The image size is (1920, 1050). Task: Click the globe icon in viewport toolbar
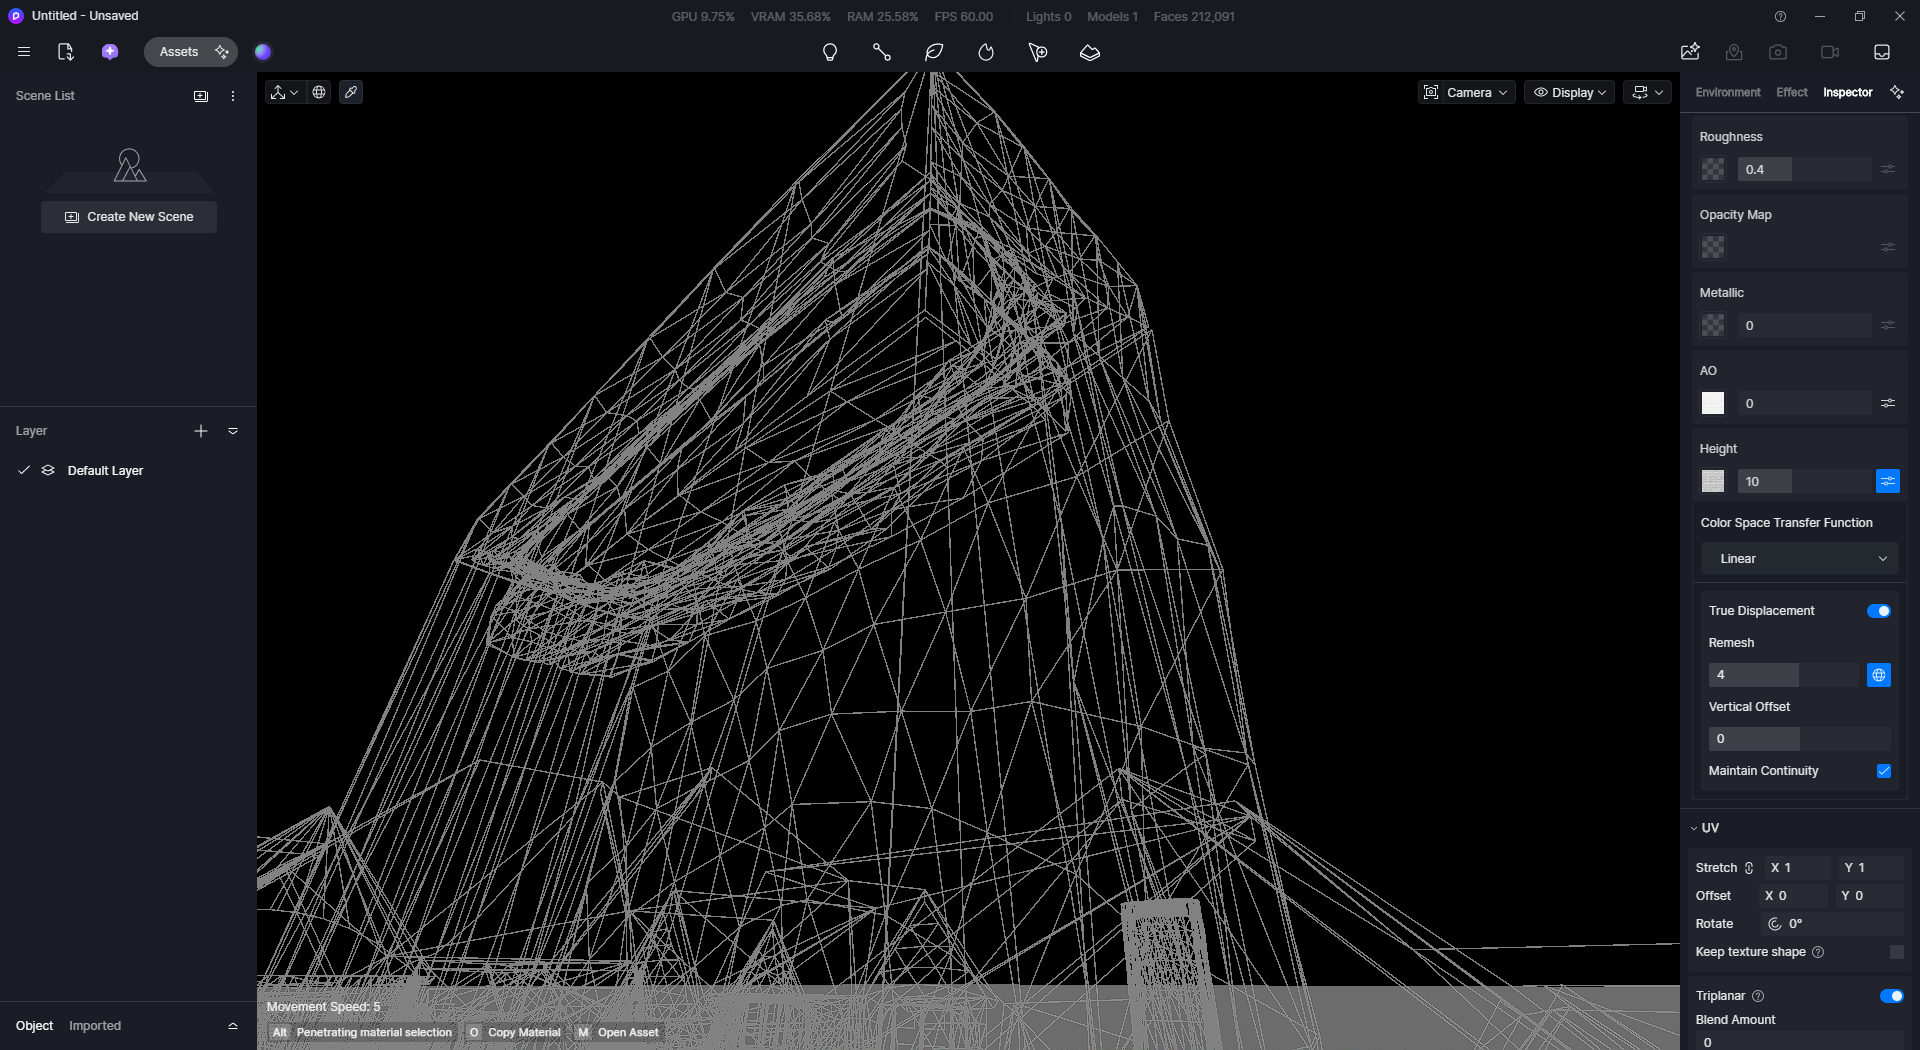tap(319, 92)
